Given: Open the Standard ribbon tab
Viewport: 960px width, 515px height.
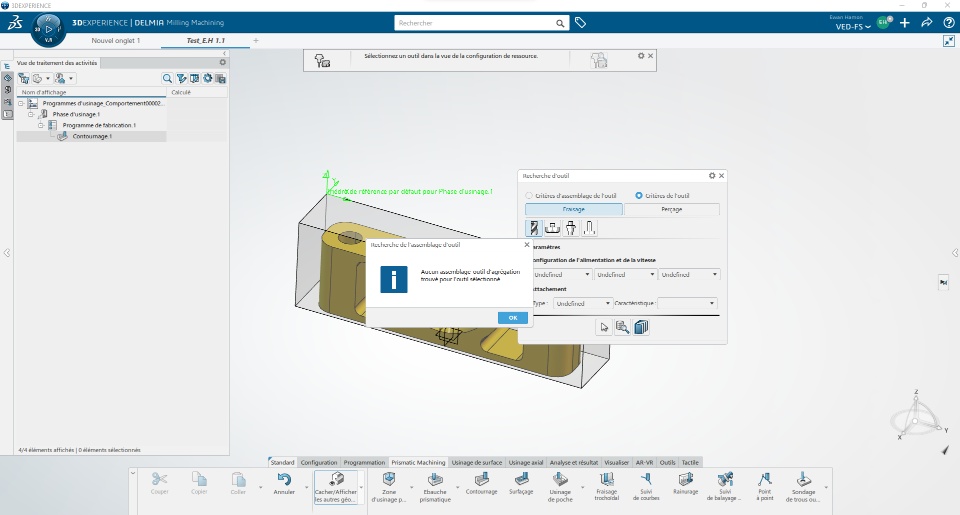Looking at the screenshot, I should [282, 462].
